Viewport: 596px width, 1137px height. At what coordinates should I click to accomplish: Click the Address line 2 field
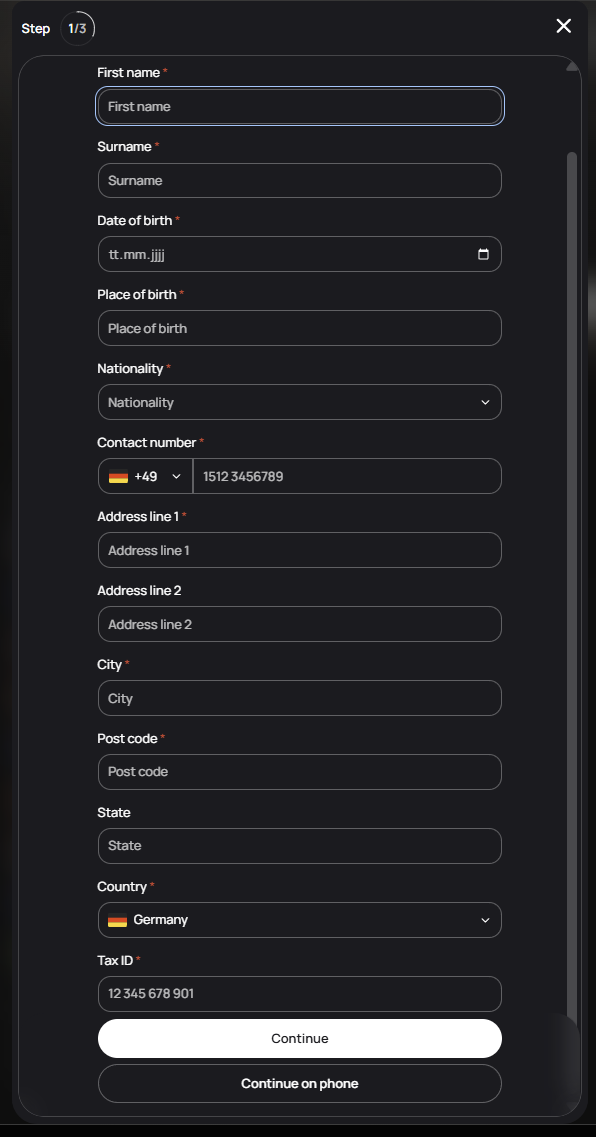(x=299, y=624)
